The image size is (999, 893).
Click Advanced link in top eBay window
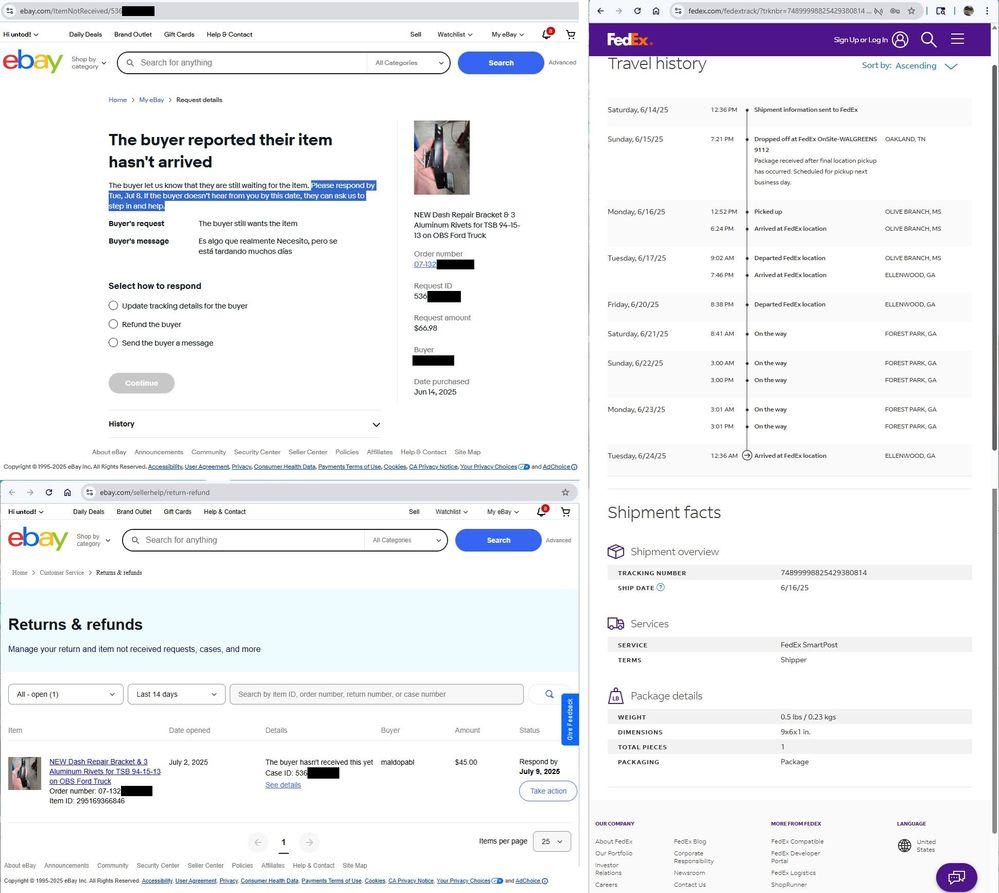coord(562,62)
